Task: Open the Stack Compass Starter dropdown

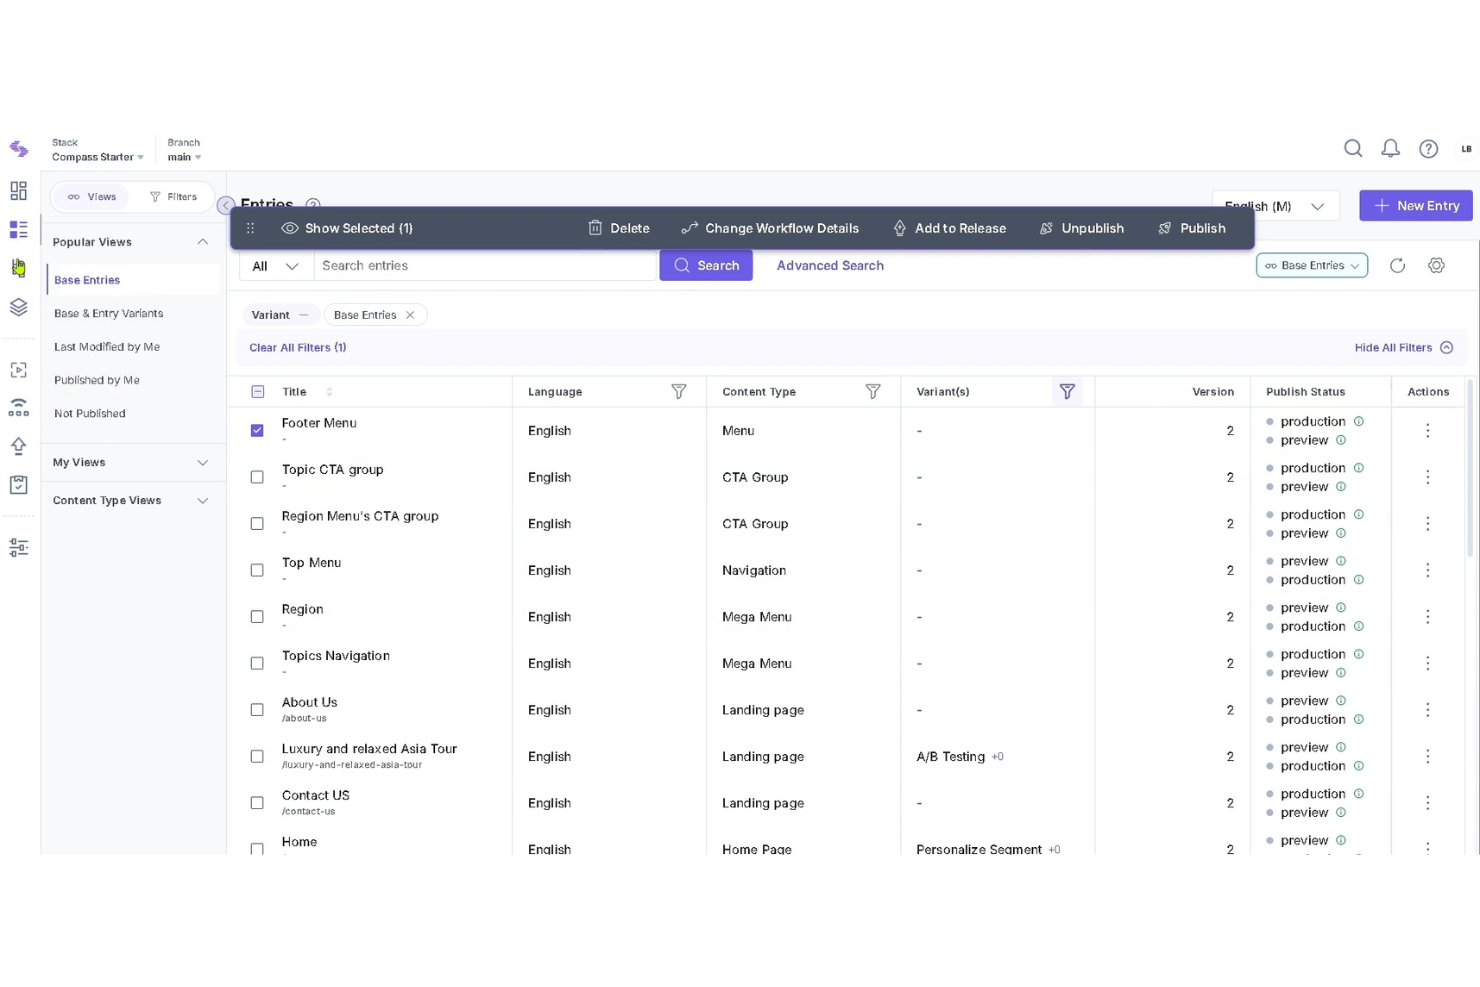Action: (x=98, y=150)
